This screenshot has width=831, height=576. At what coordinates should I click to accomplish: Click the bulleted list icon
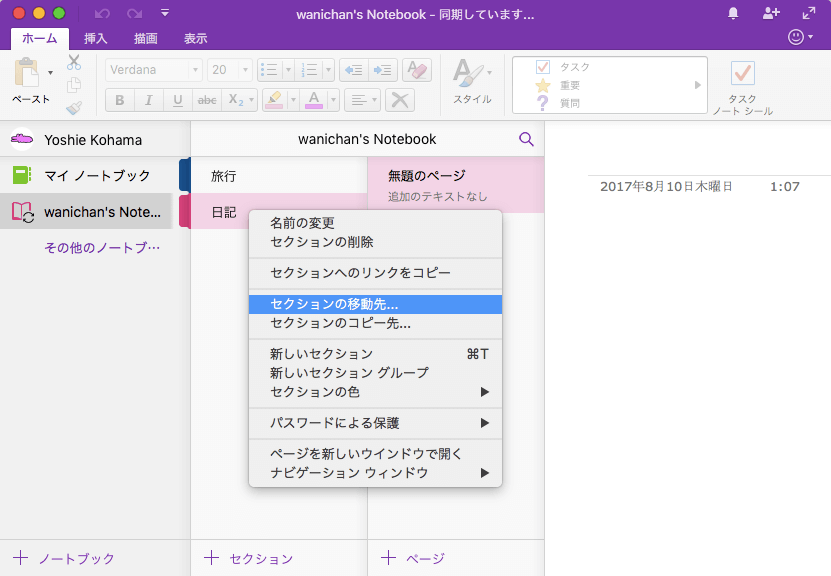(x=270, y=70)
